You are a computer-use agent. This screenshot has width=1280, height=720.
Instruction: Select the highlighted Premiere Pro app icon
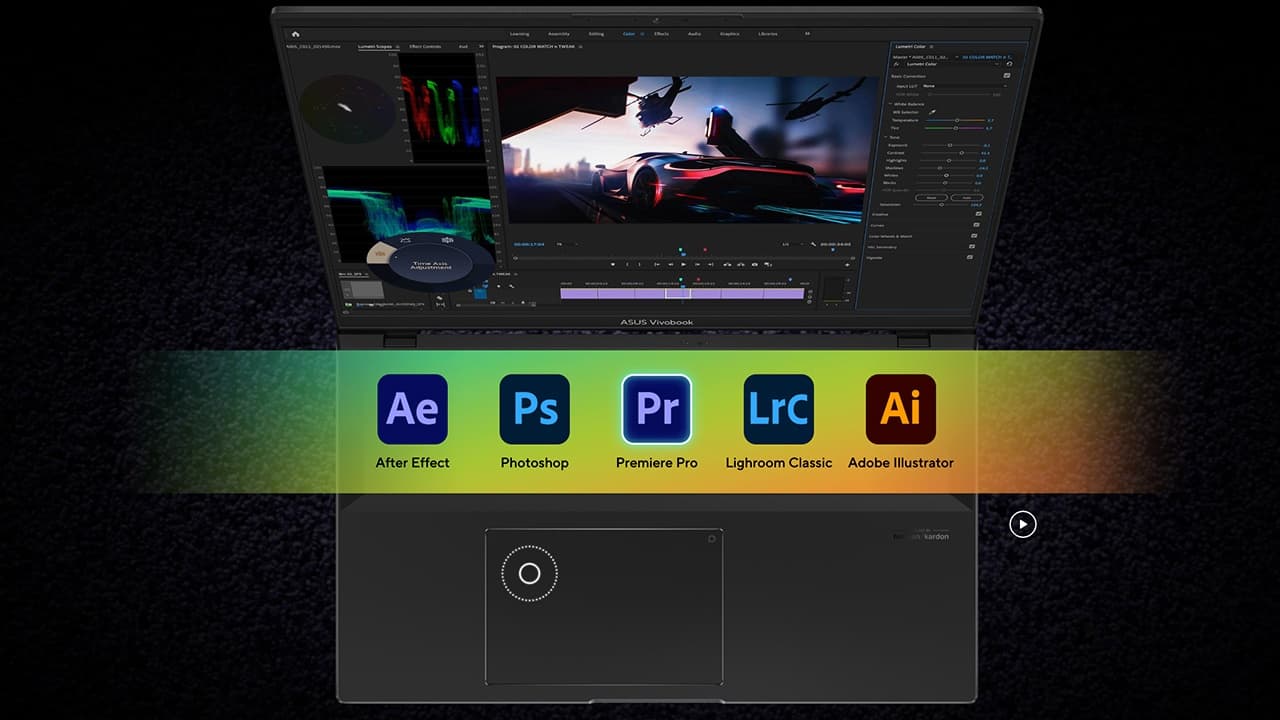point(656,409)
